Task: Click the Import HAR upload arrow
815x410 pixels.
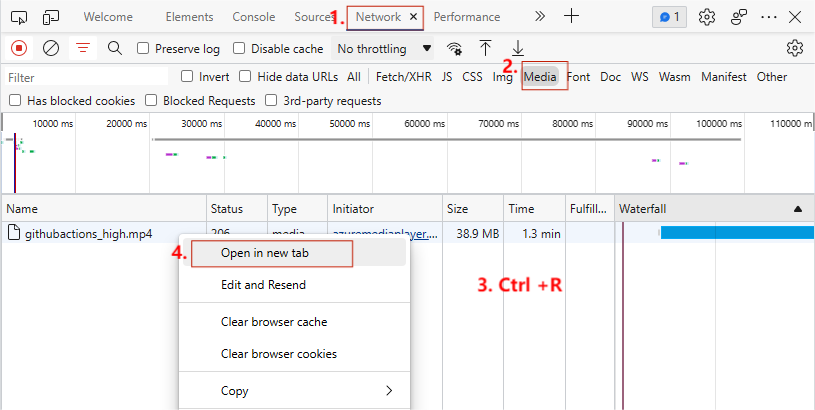Action: (486, 48)
